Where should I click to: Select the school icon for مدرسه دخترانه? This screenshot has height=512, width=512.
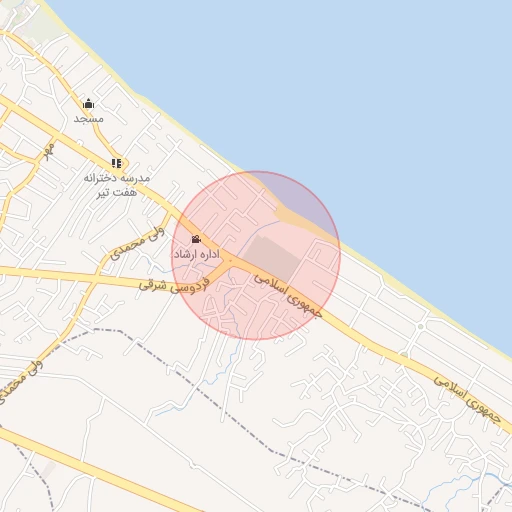(116, 163)
